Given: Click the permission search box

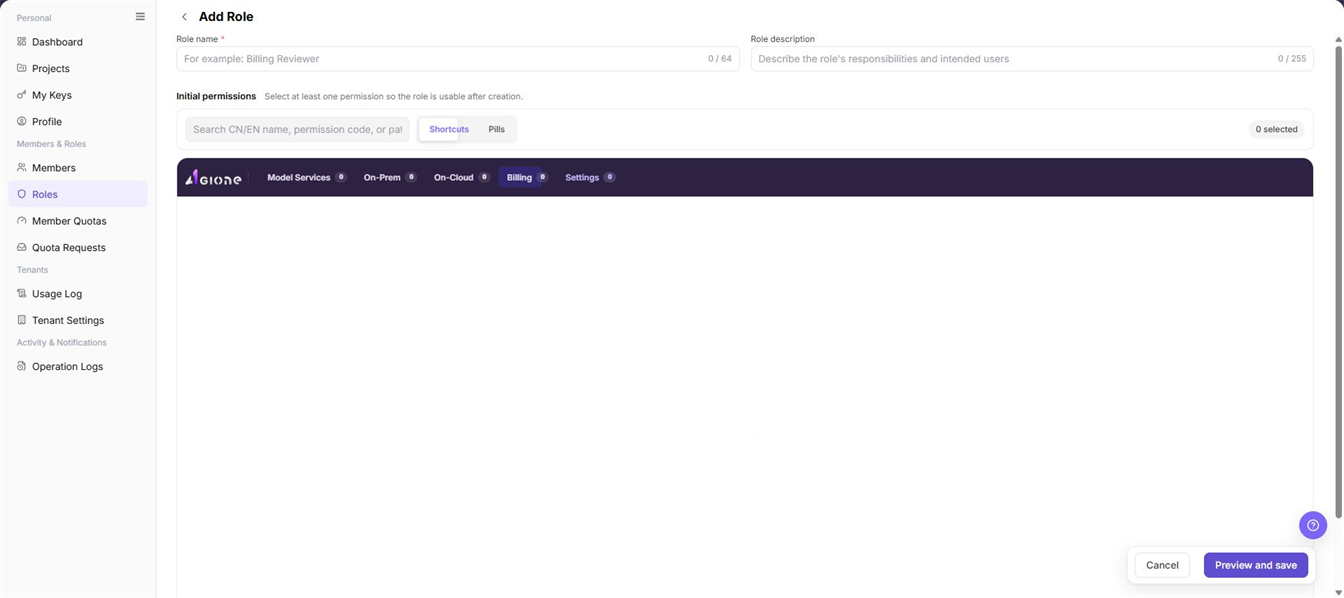Looking at the screenshot, I should point(297,129).
